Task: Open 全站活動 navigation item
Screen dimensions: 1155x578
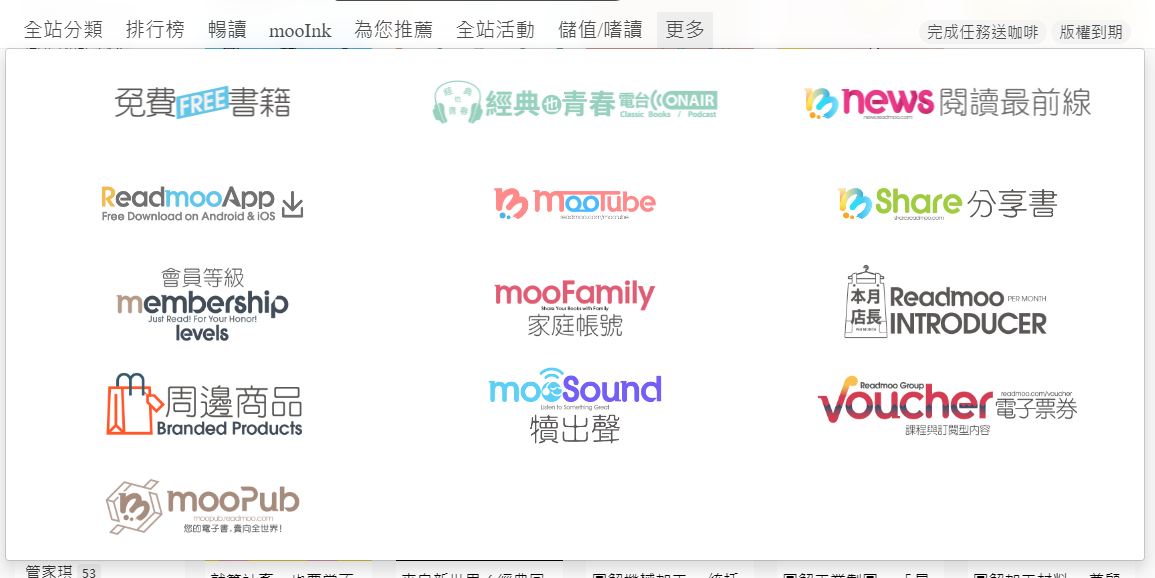Action: tap(495, 30)
